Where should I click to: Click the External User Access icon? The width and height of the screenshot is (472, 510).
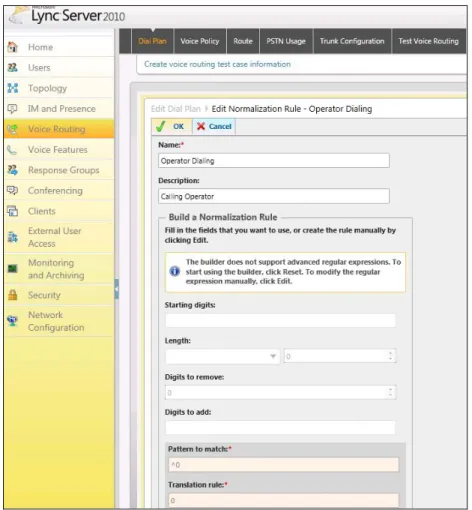12,237
